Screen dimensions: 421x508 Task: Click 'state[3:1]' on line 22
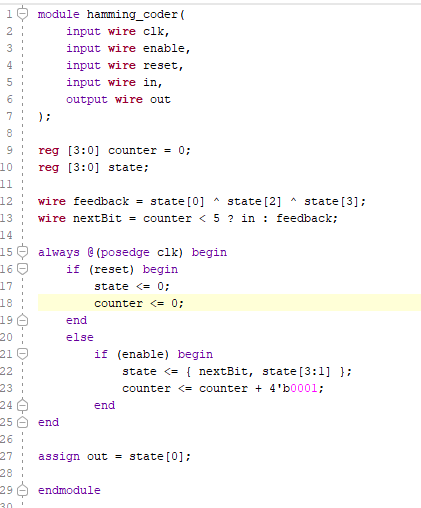point(296,371)
